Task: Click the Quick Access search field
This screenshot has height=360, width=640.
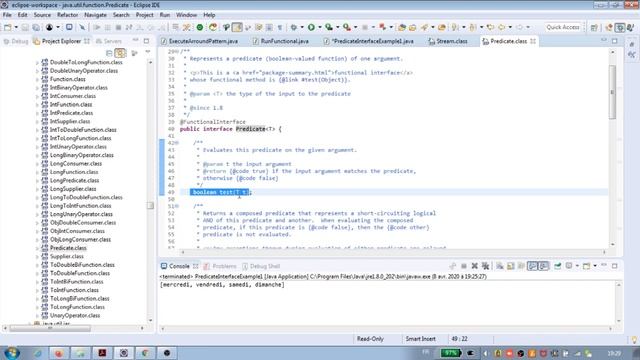Action: 562,27
